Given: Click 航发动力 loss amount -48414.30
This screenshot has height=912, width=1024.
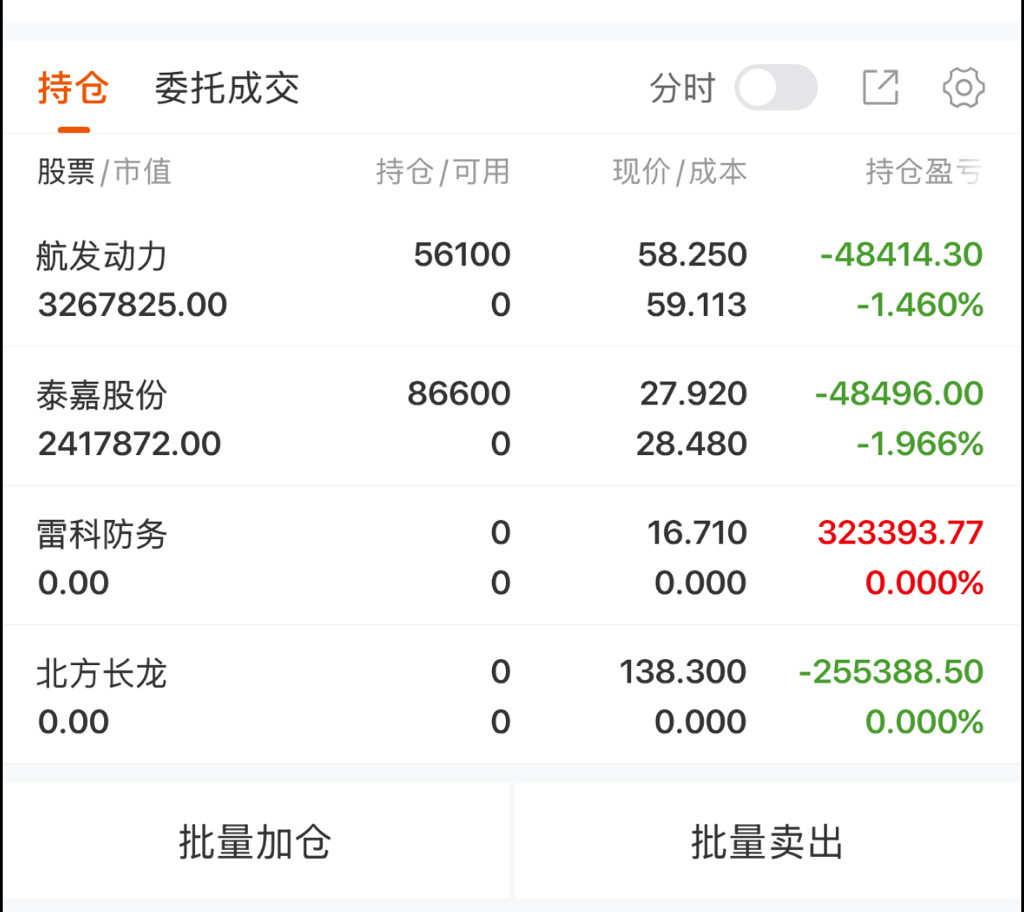Looking at the screenshot, I should pos(901,255).
